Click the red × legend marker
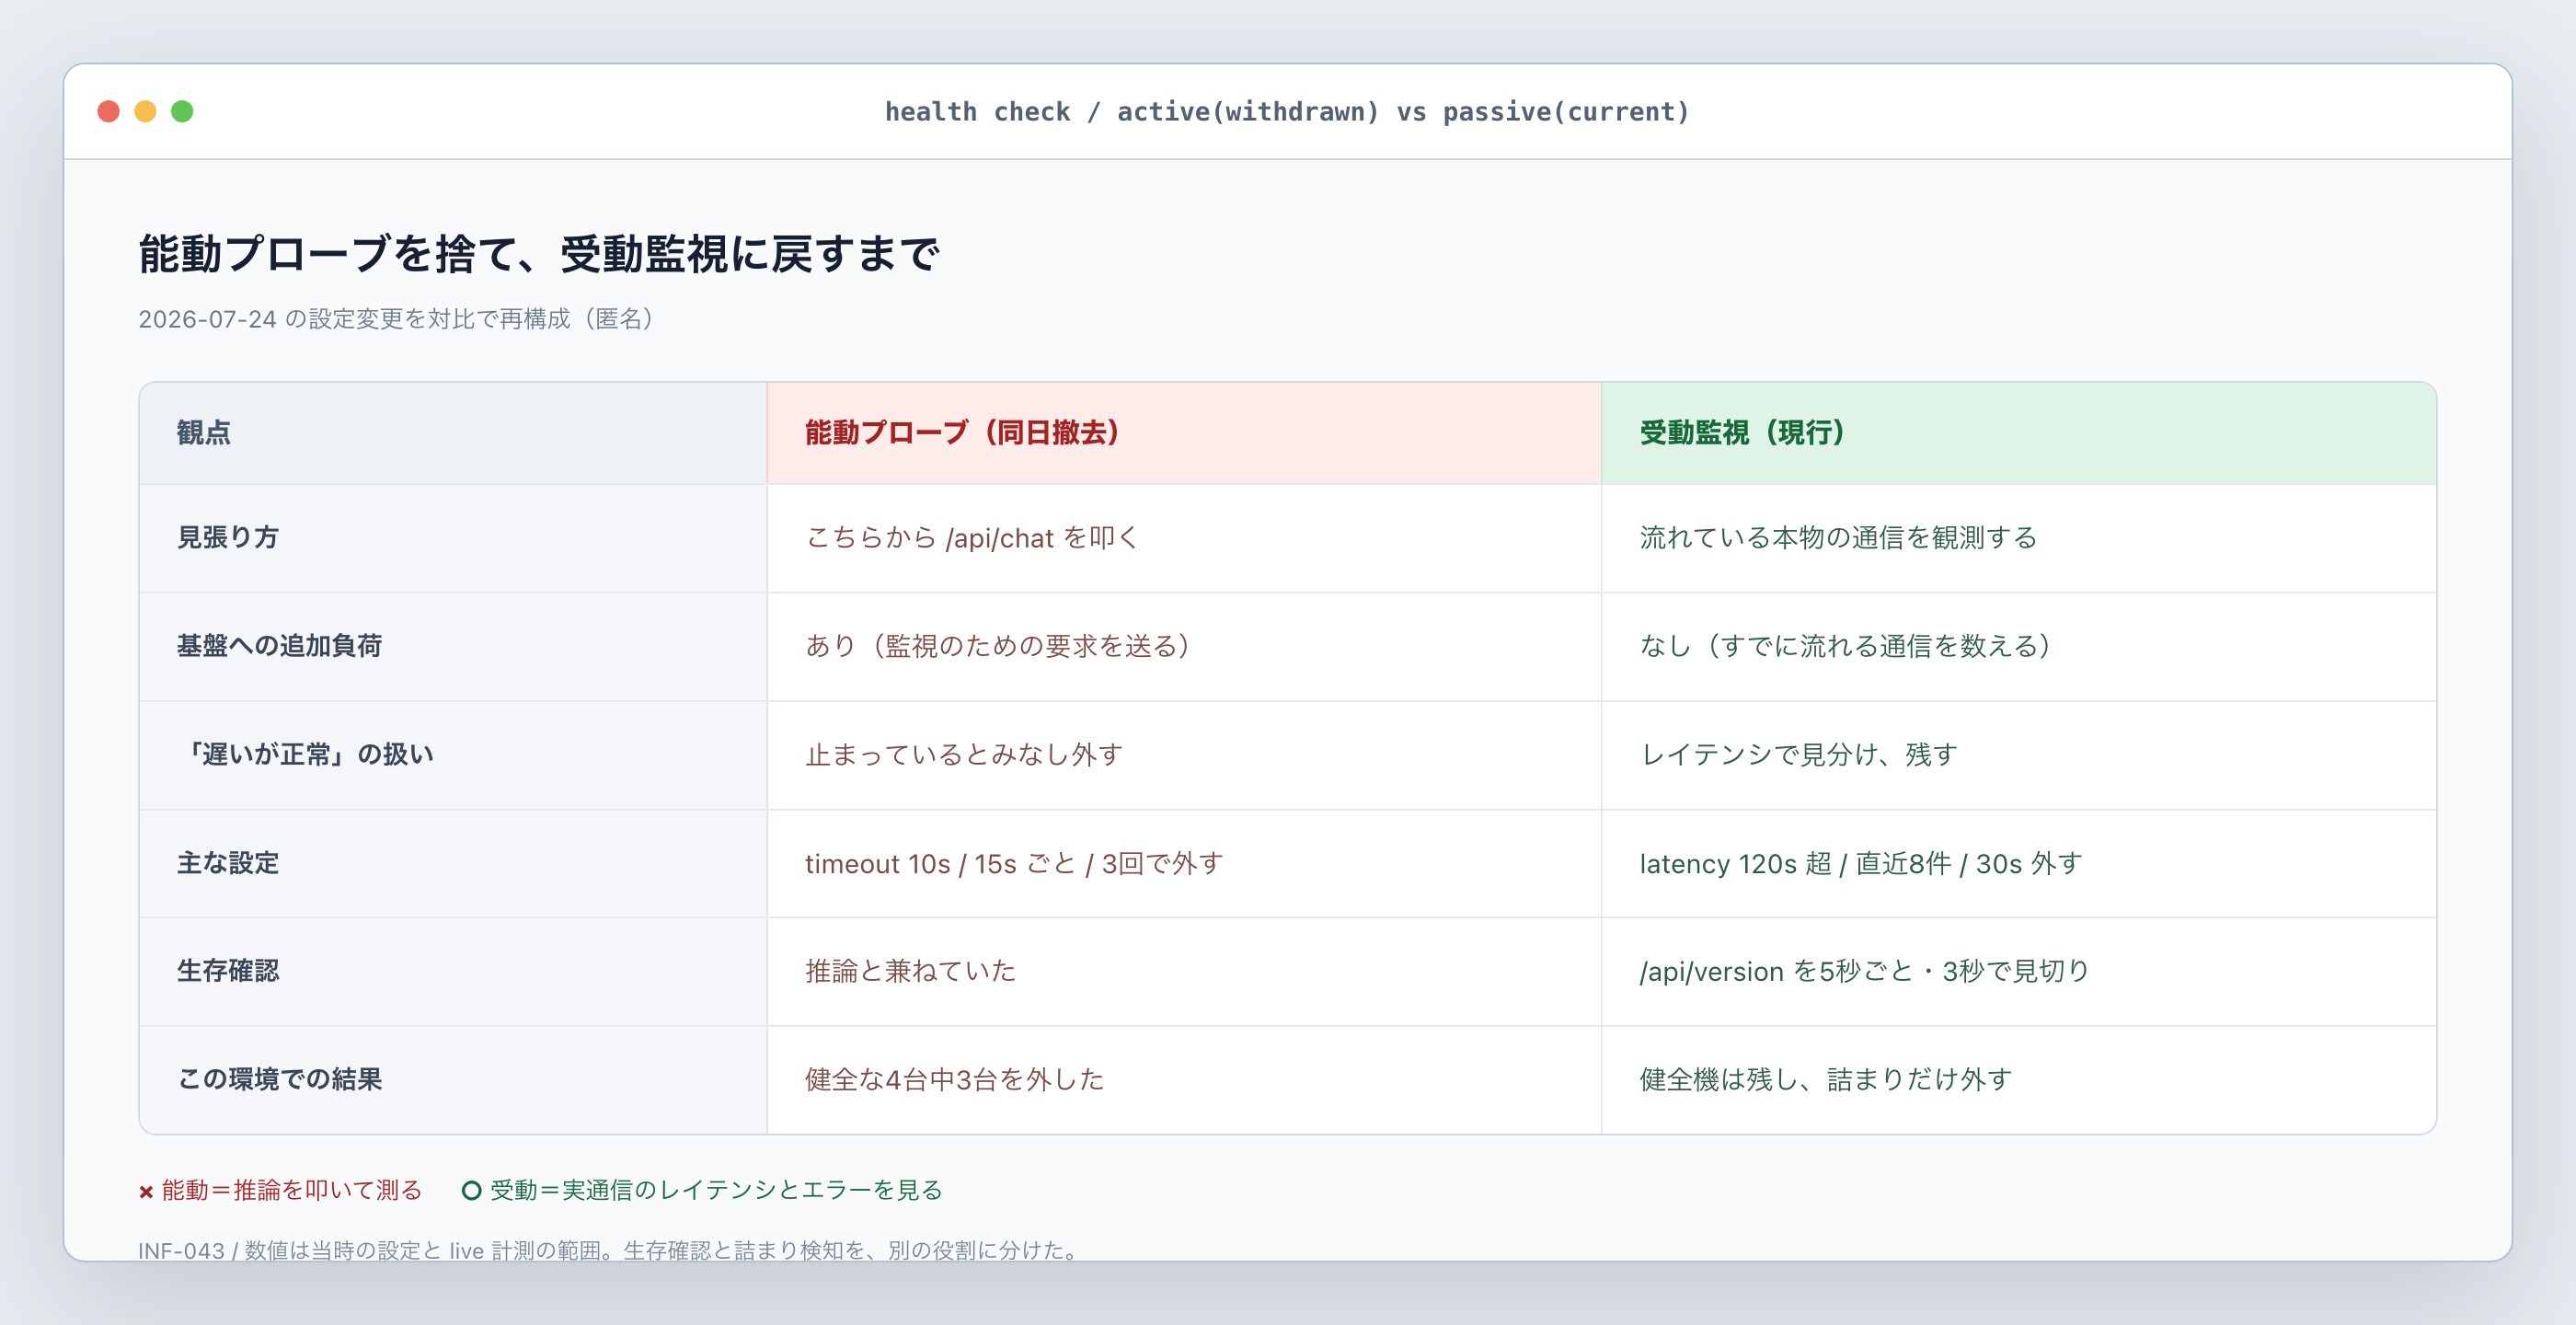This screenshot has width=2576, height=1325. 146,1192
